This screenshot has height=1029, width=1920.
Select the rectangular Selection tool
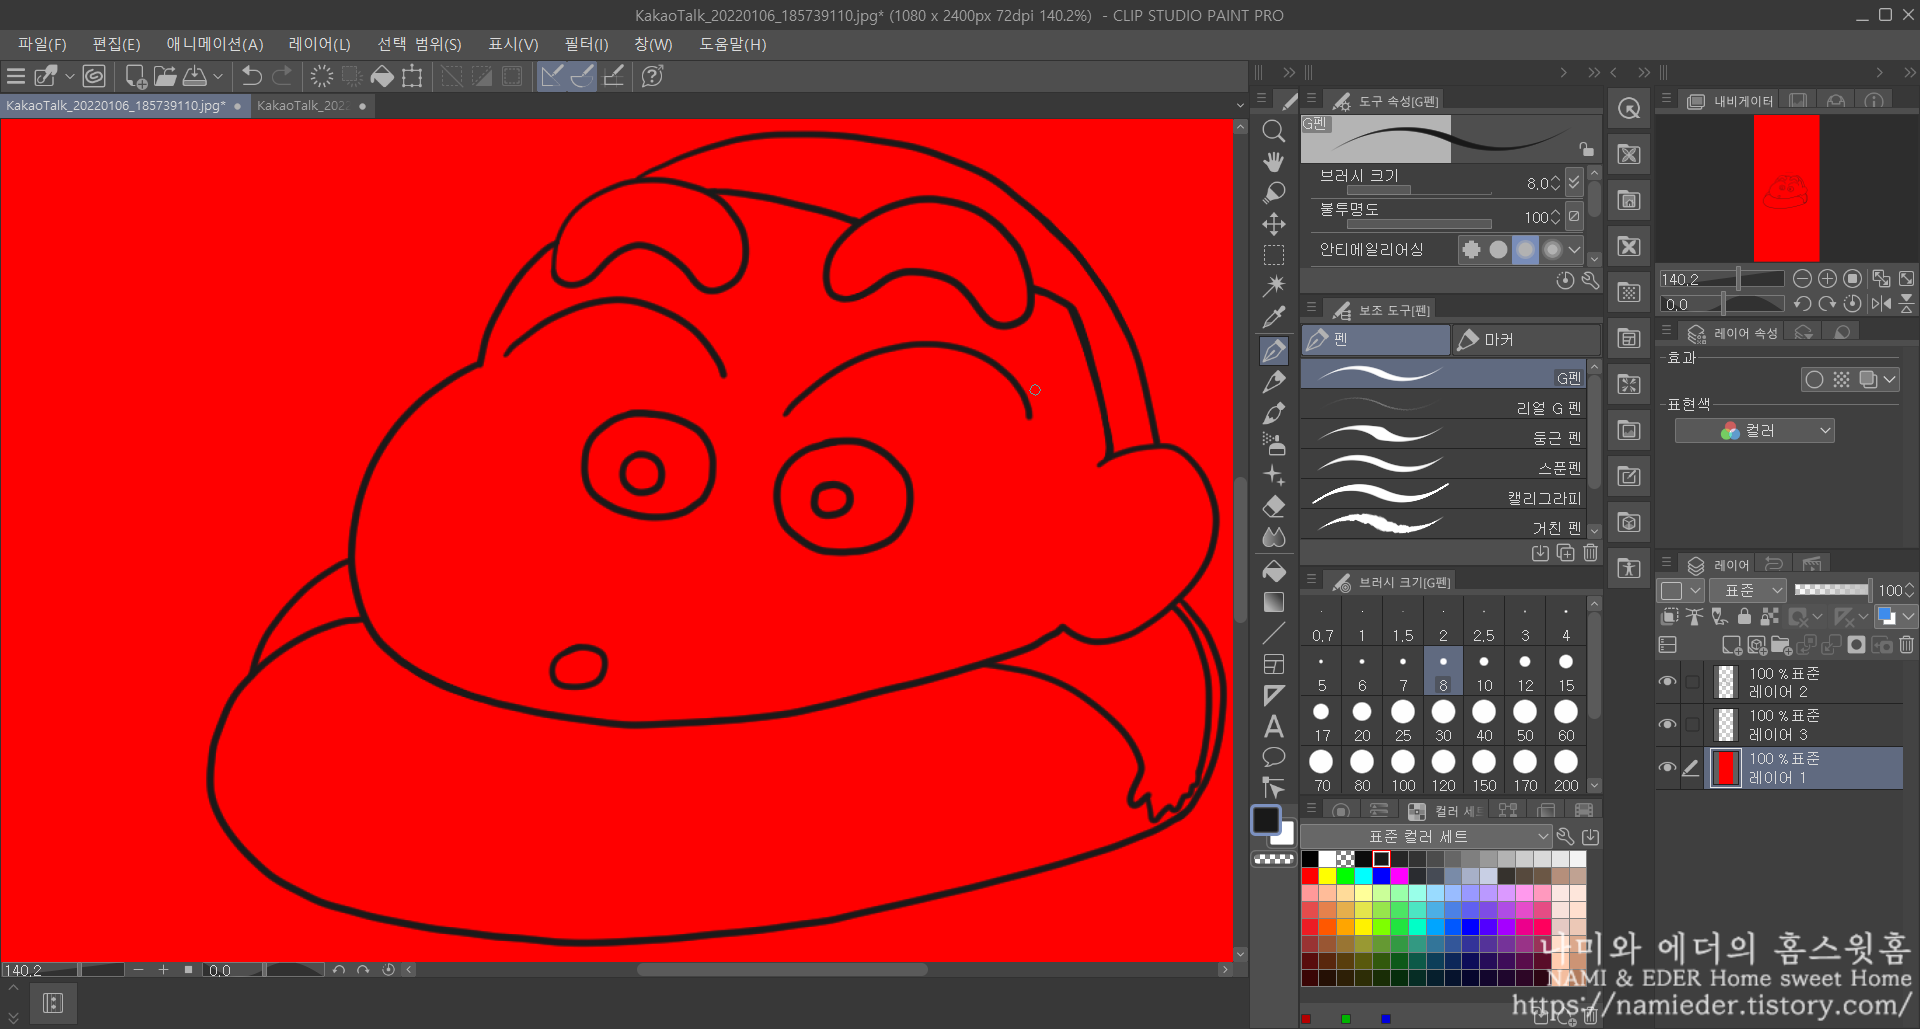pyautogui.click(x=1273, y=255)
